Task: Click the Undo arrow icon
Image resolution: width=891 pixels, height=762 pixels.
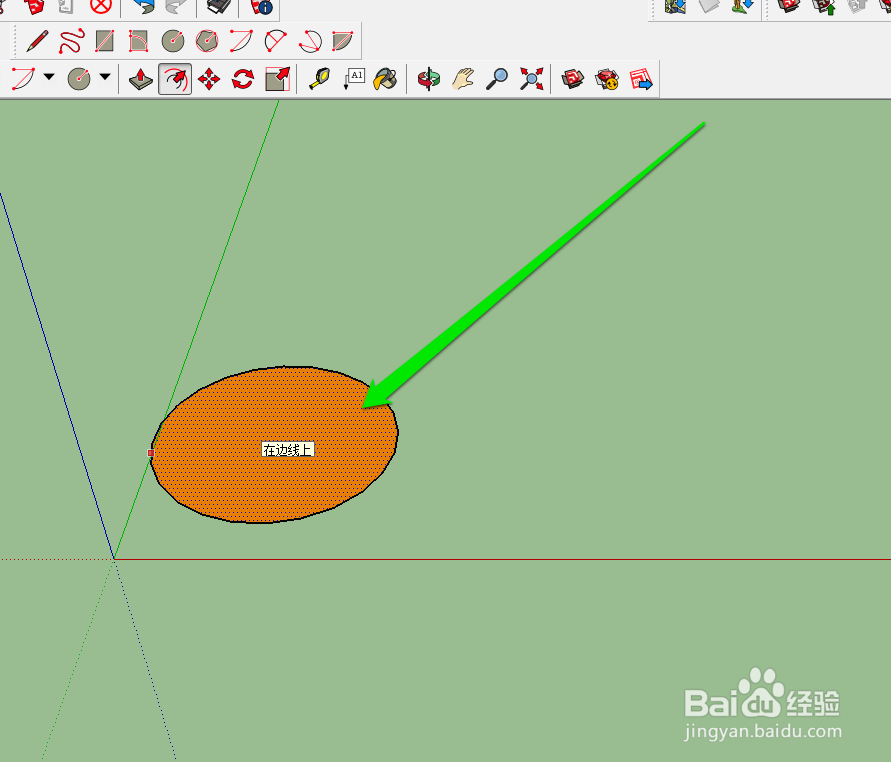Action: click(144, 6)
